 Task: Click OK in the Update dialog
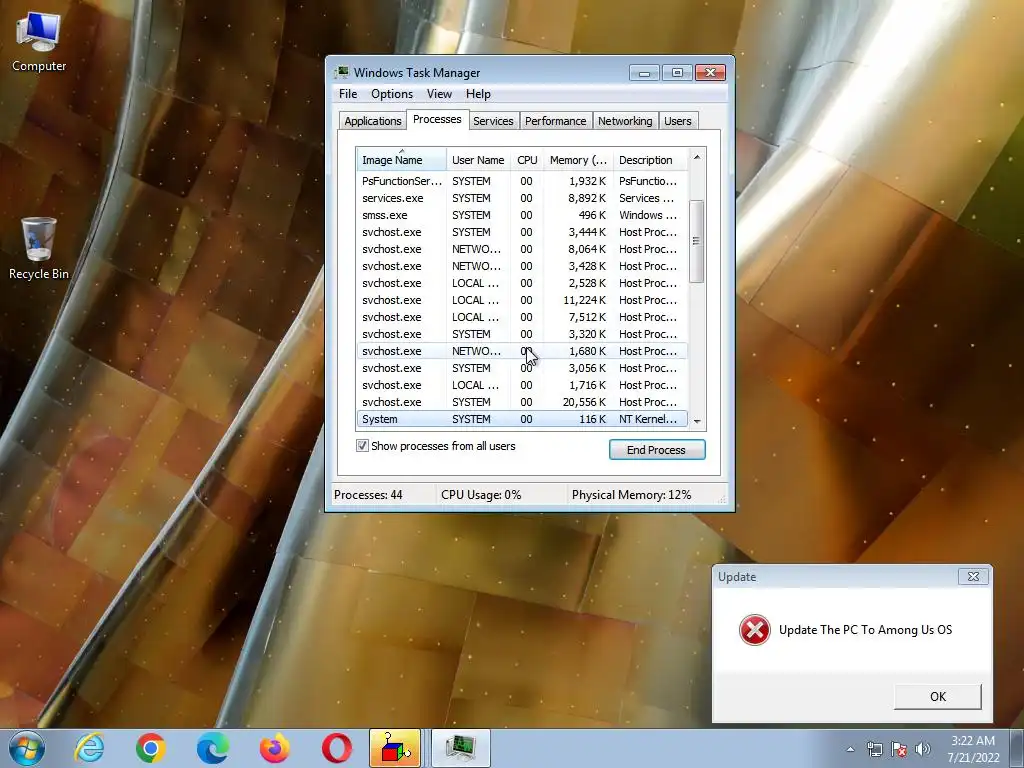coord(938,697)
